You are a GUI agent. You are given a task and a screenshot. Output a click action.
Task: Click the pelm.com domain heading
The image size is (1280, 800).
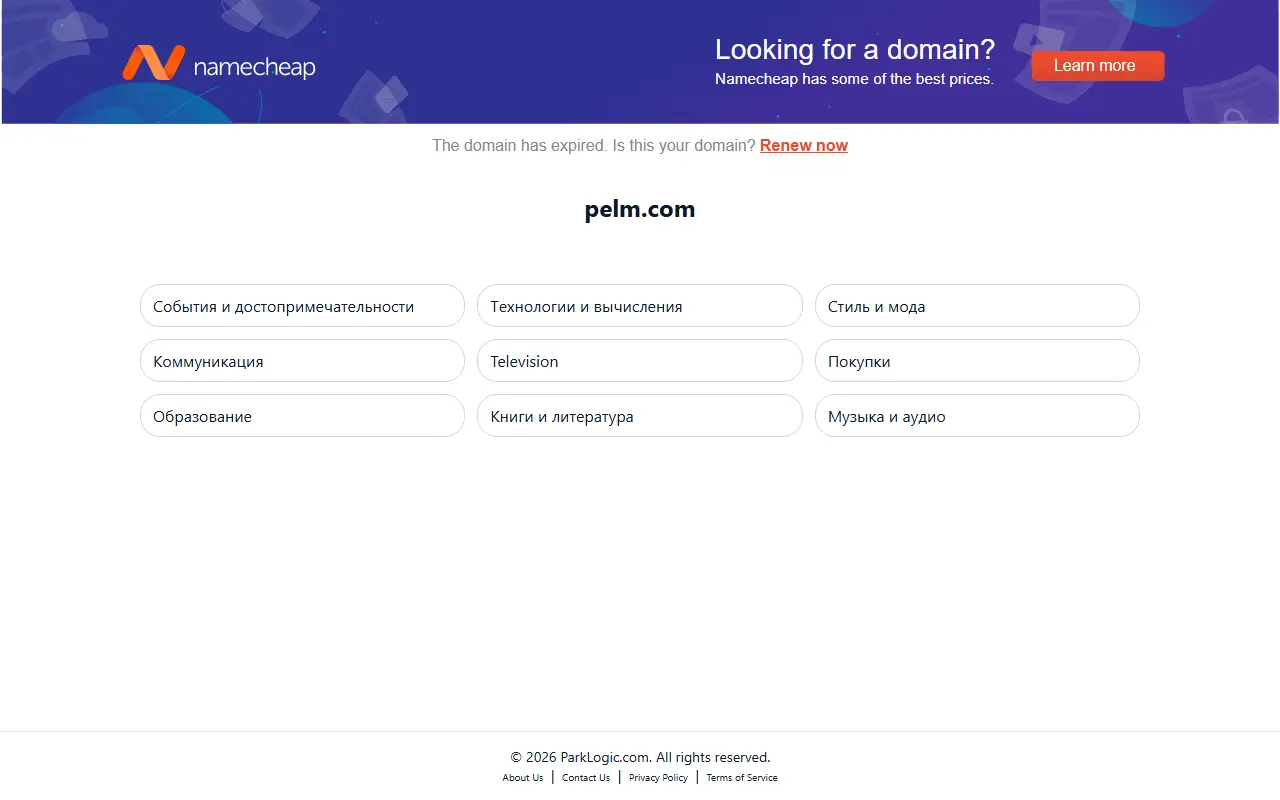coord(640,210)
